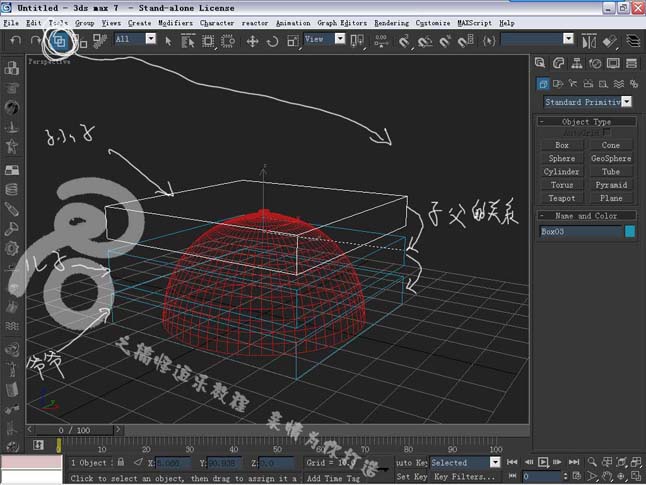This screenshot has height=485, width=646.
Task: Open the Graph Editors menu
Action: pyautogui.click(x=342, y=23)
